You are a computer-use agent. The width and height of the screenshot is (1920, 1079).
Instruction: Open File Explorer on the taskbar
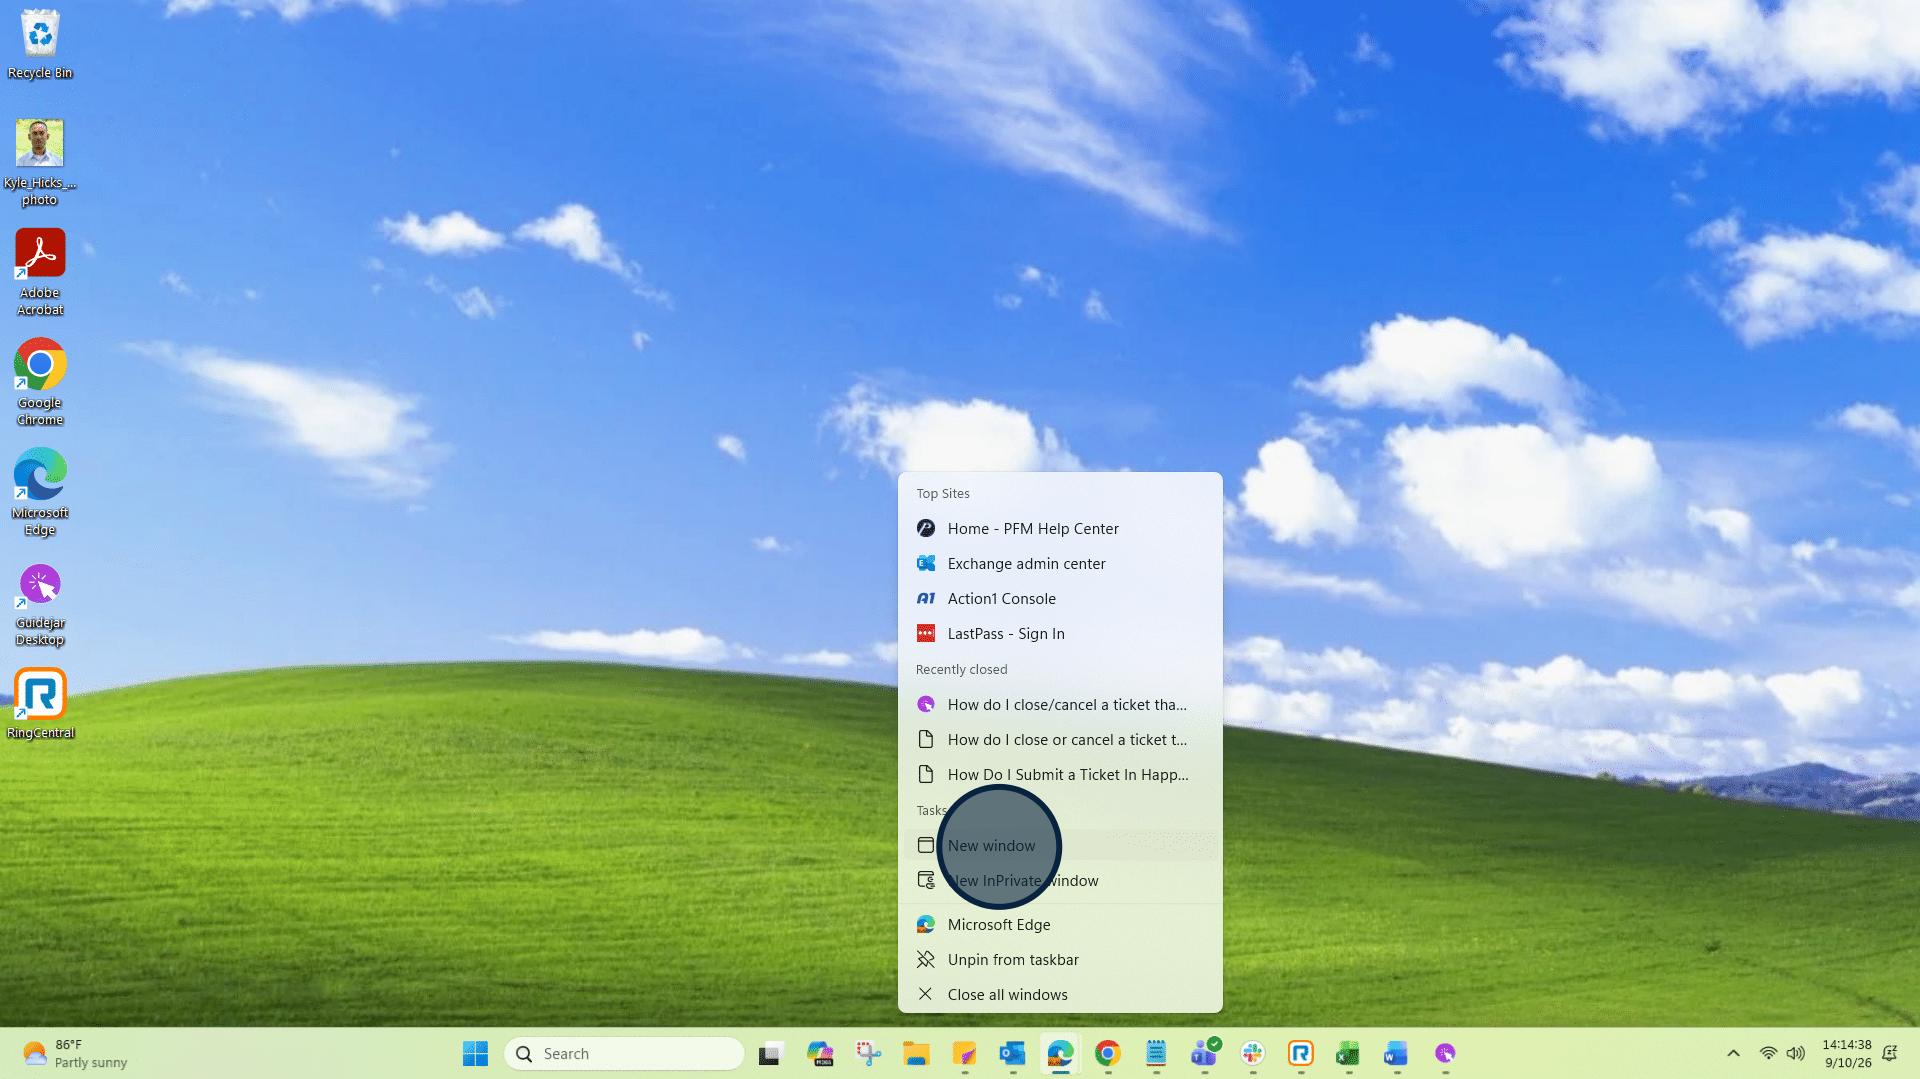916,1053
